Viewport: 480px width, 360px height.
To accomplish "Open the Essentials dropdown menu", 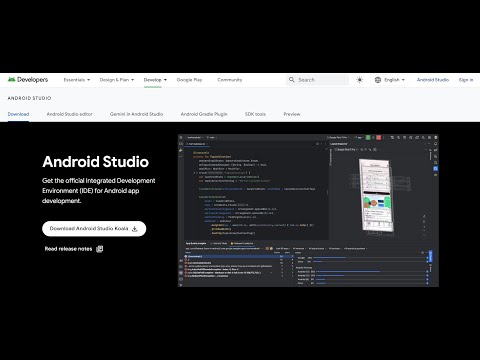I will click(77, 80).
